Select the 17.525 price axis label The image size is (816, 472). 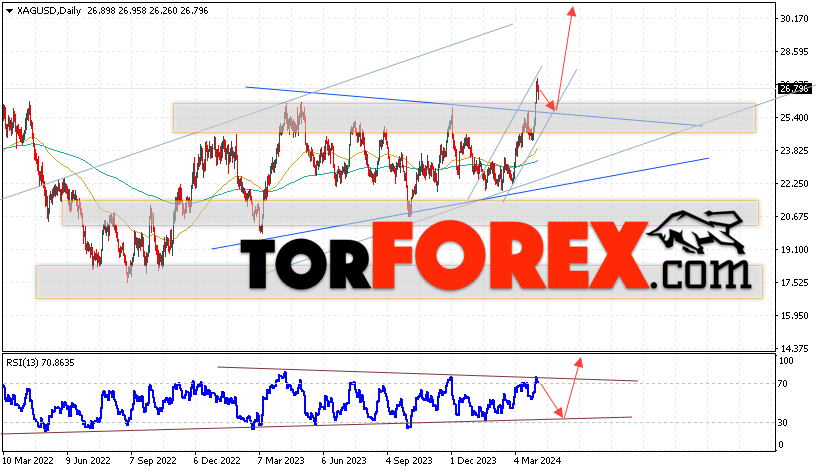[794, 283]
